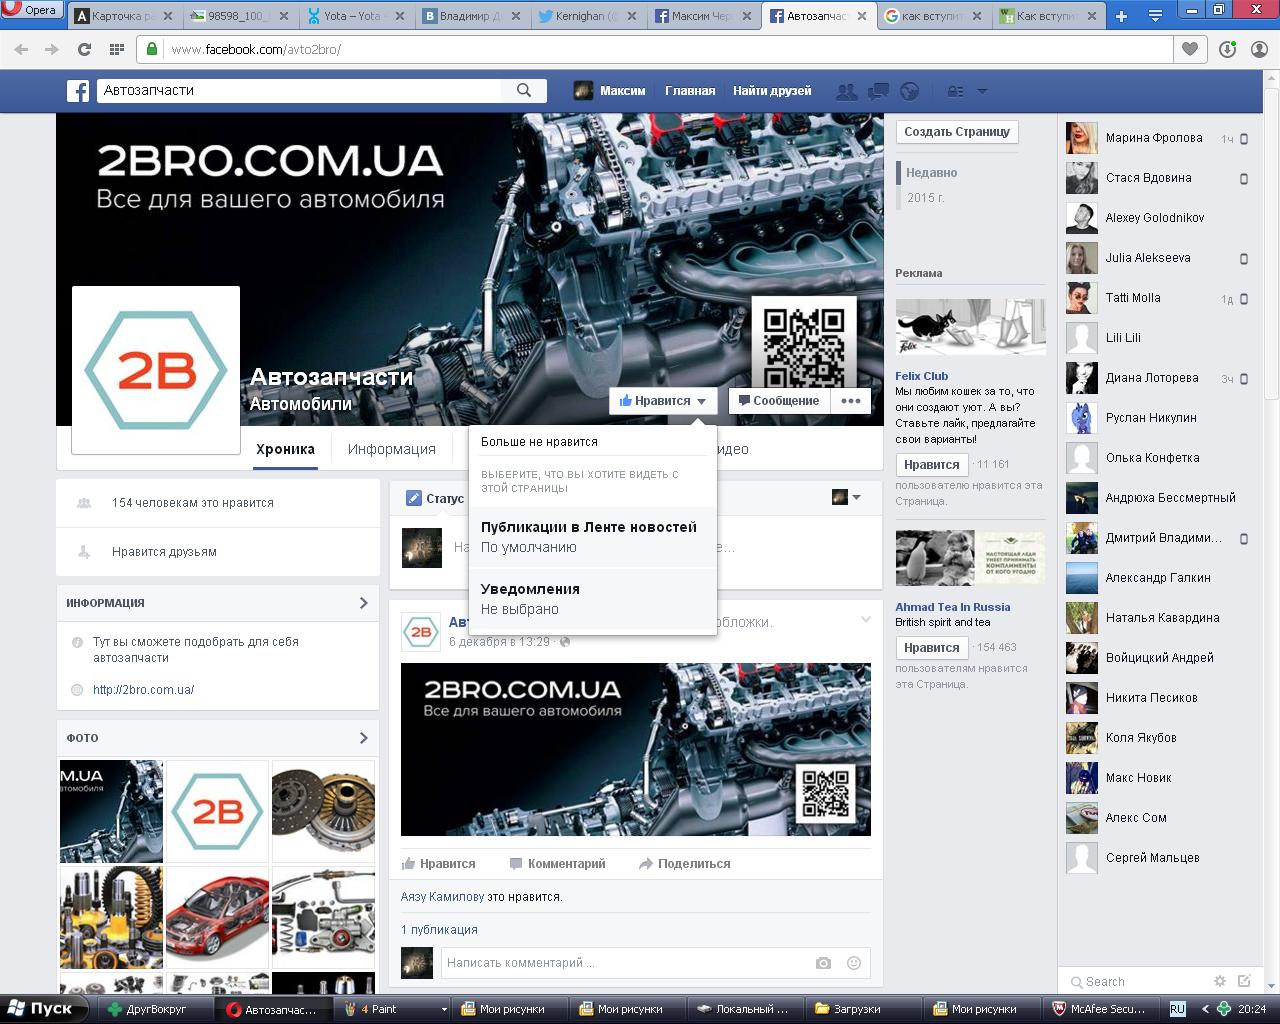
Task: Open a new browser tab
Action: (1121, 16)
